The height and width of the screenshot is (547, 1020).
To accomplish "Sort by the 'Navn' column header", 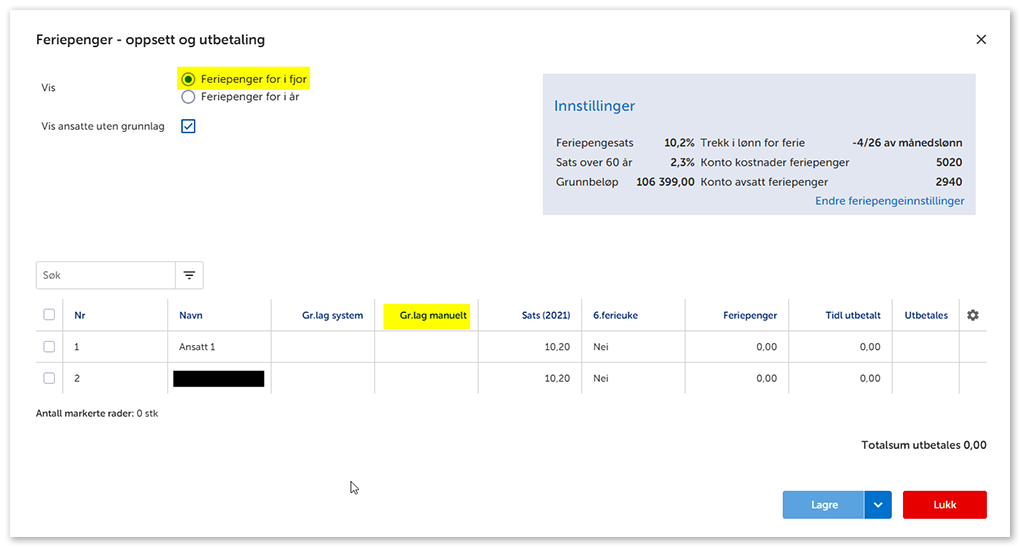I will pyautogui.click(x=191, y=316).
